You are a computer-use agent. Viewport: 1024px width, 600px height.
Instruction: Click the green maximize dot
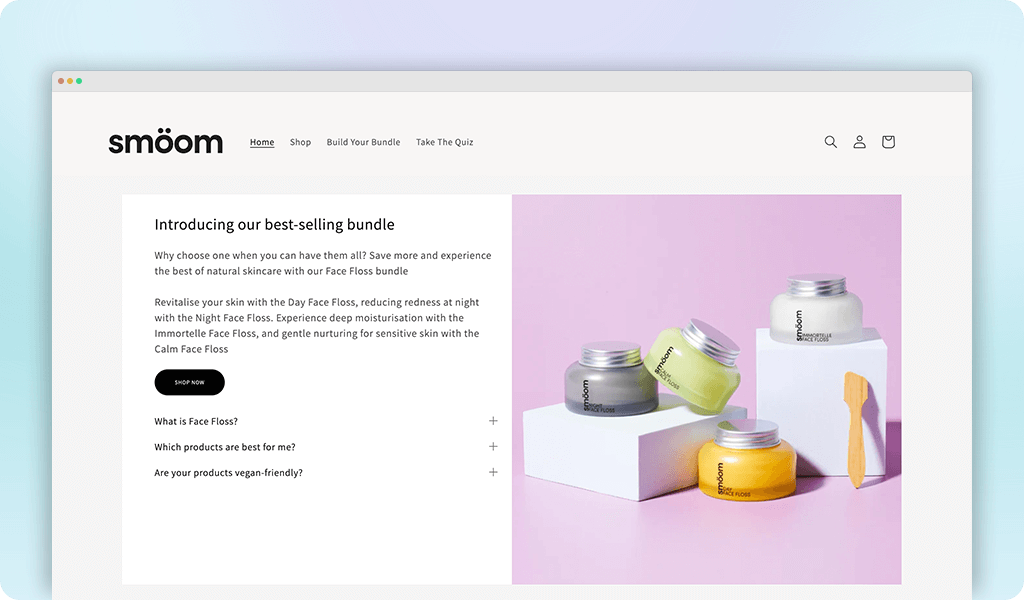(79, 81)
